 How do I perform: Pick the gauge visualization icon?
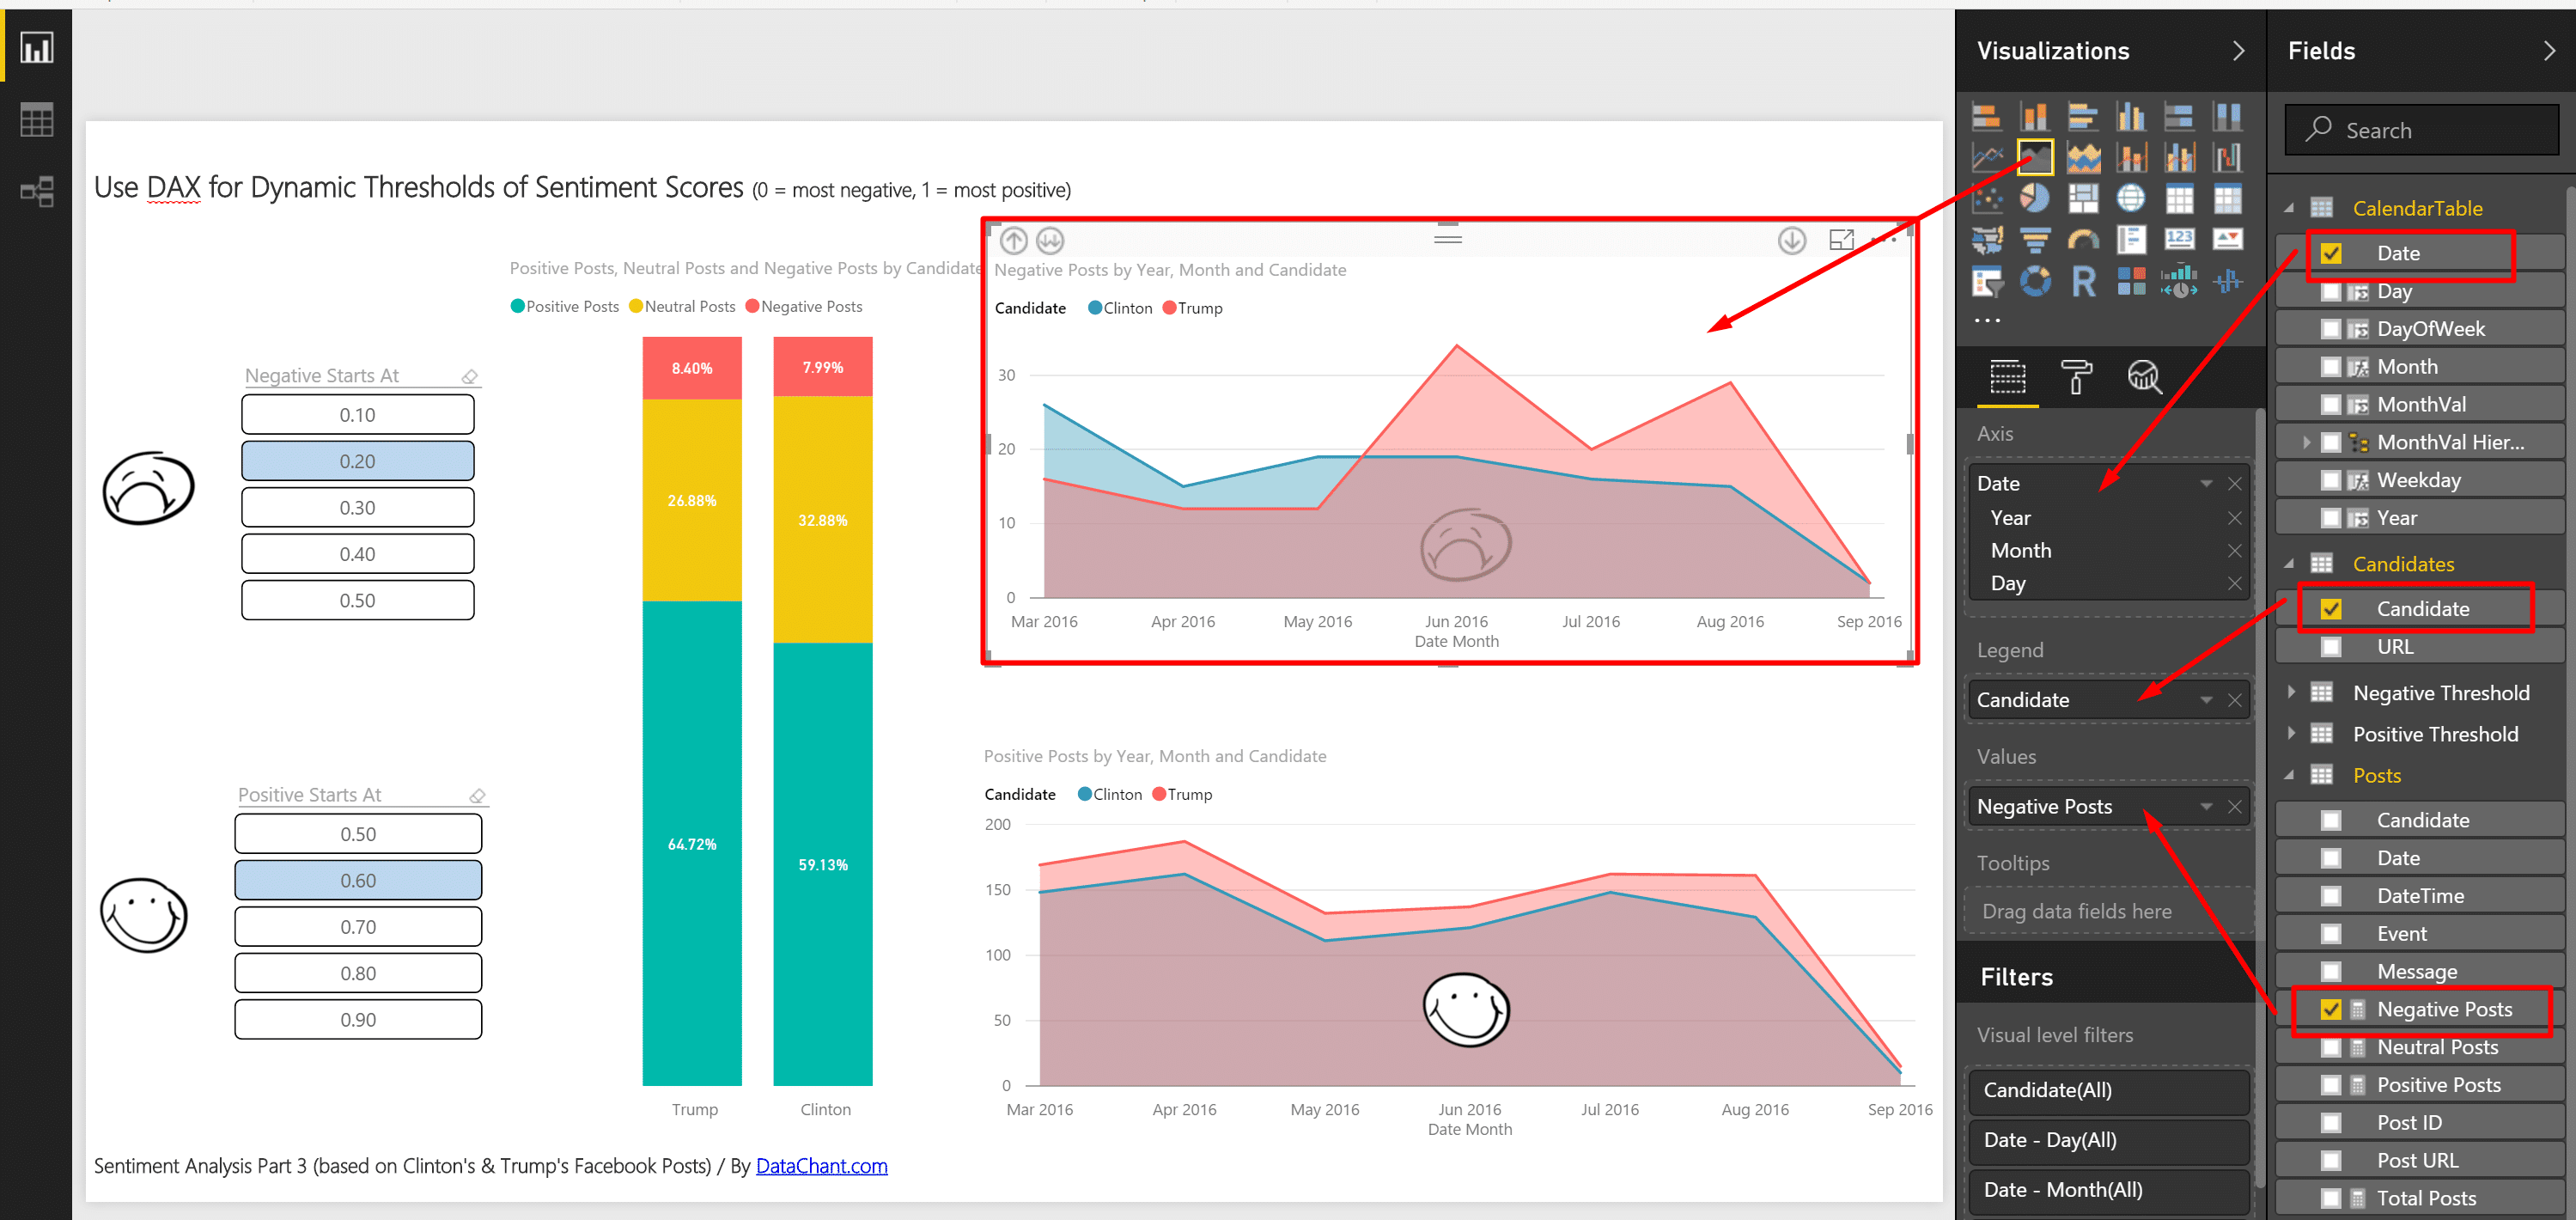pos(2083,240)
